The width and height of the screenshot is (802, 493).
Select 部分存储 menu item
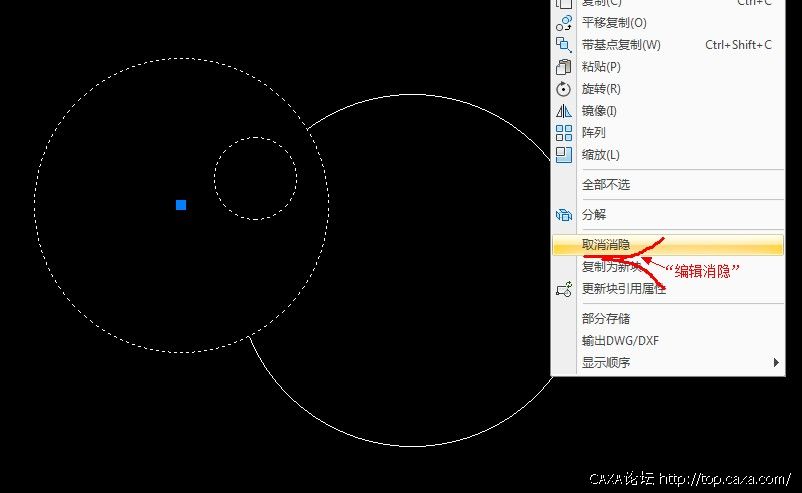point(606,319)
